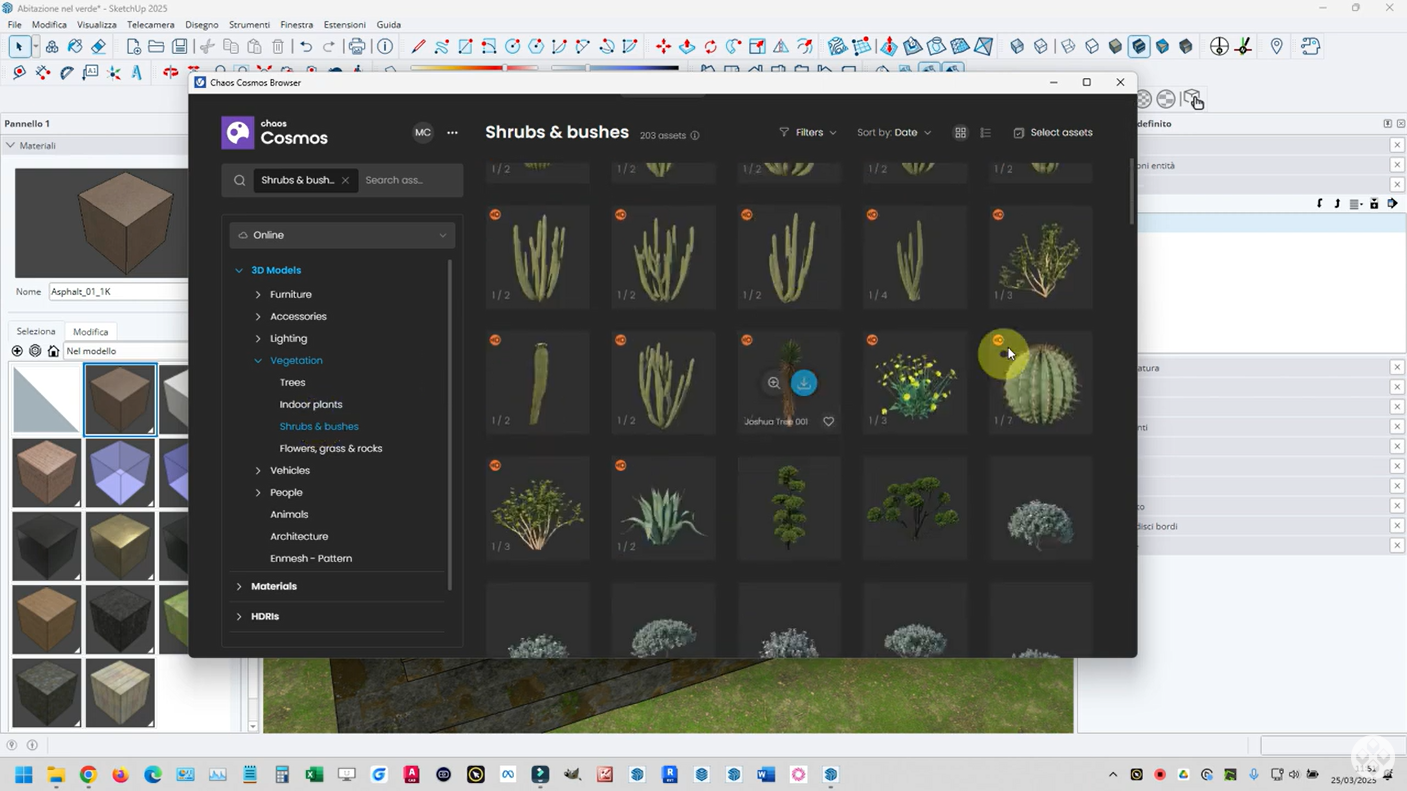Enable Select assets checkbox
This screenshot has height=791, width=1407.
coord(1019,133)
